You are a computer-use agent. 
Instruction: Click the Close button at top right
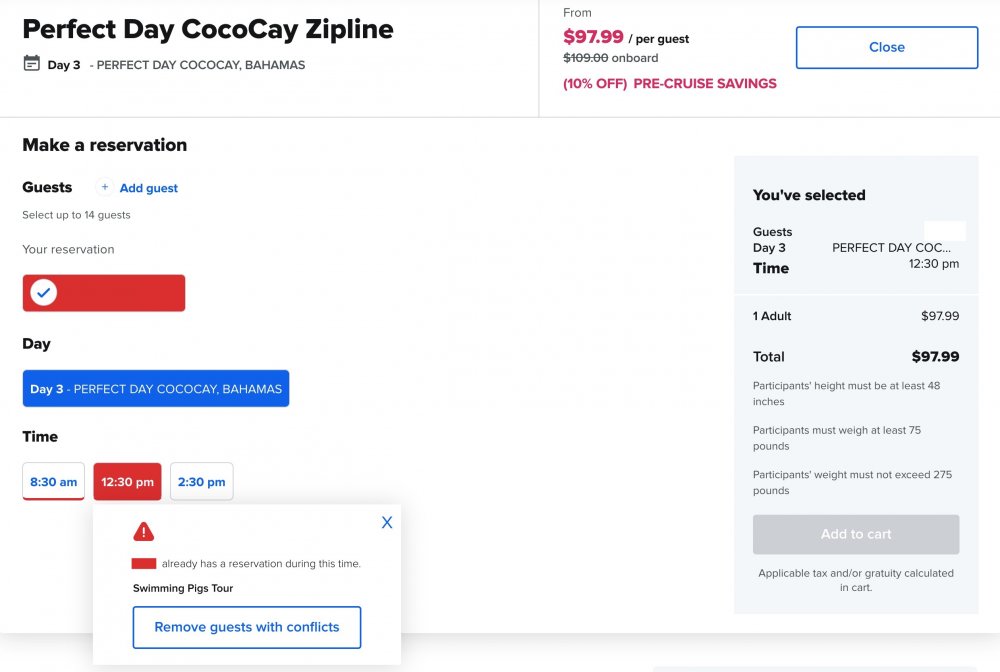886,47
